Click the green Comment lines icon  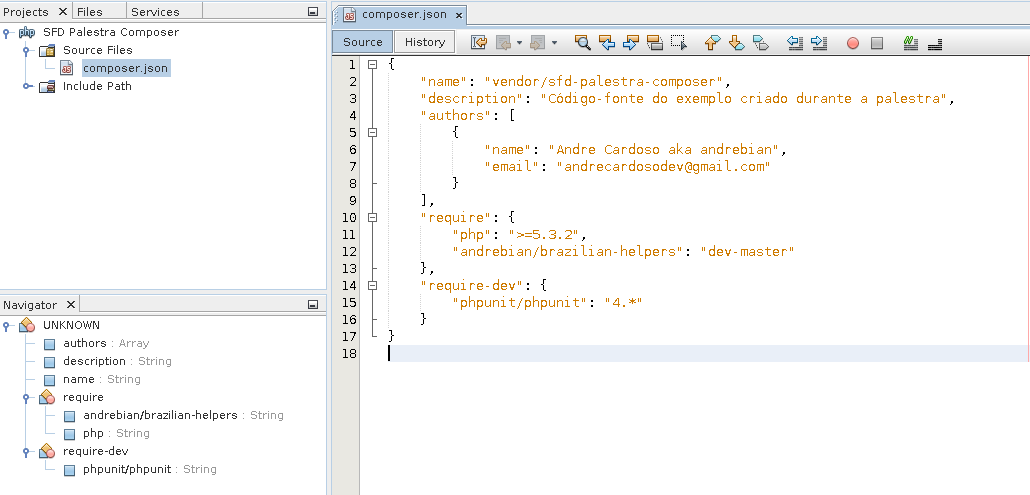(910, 43)
